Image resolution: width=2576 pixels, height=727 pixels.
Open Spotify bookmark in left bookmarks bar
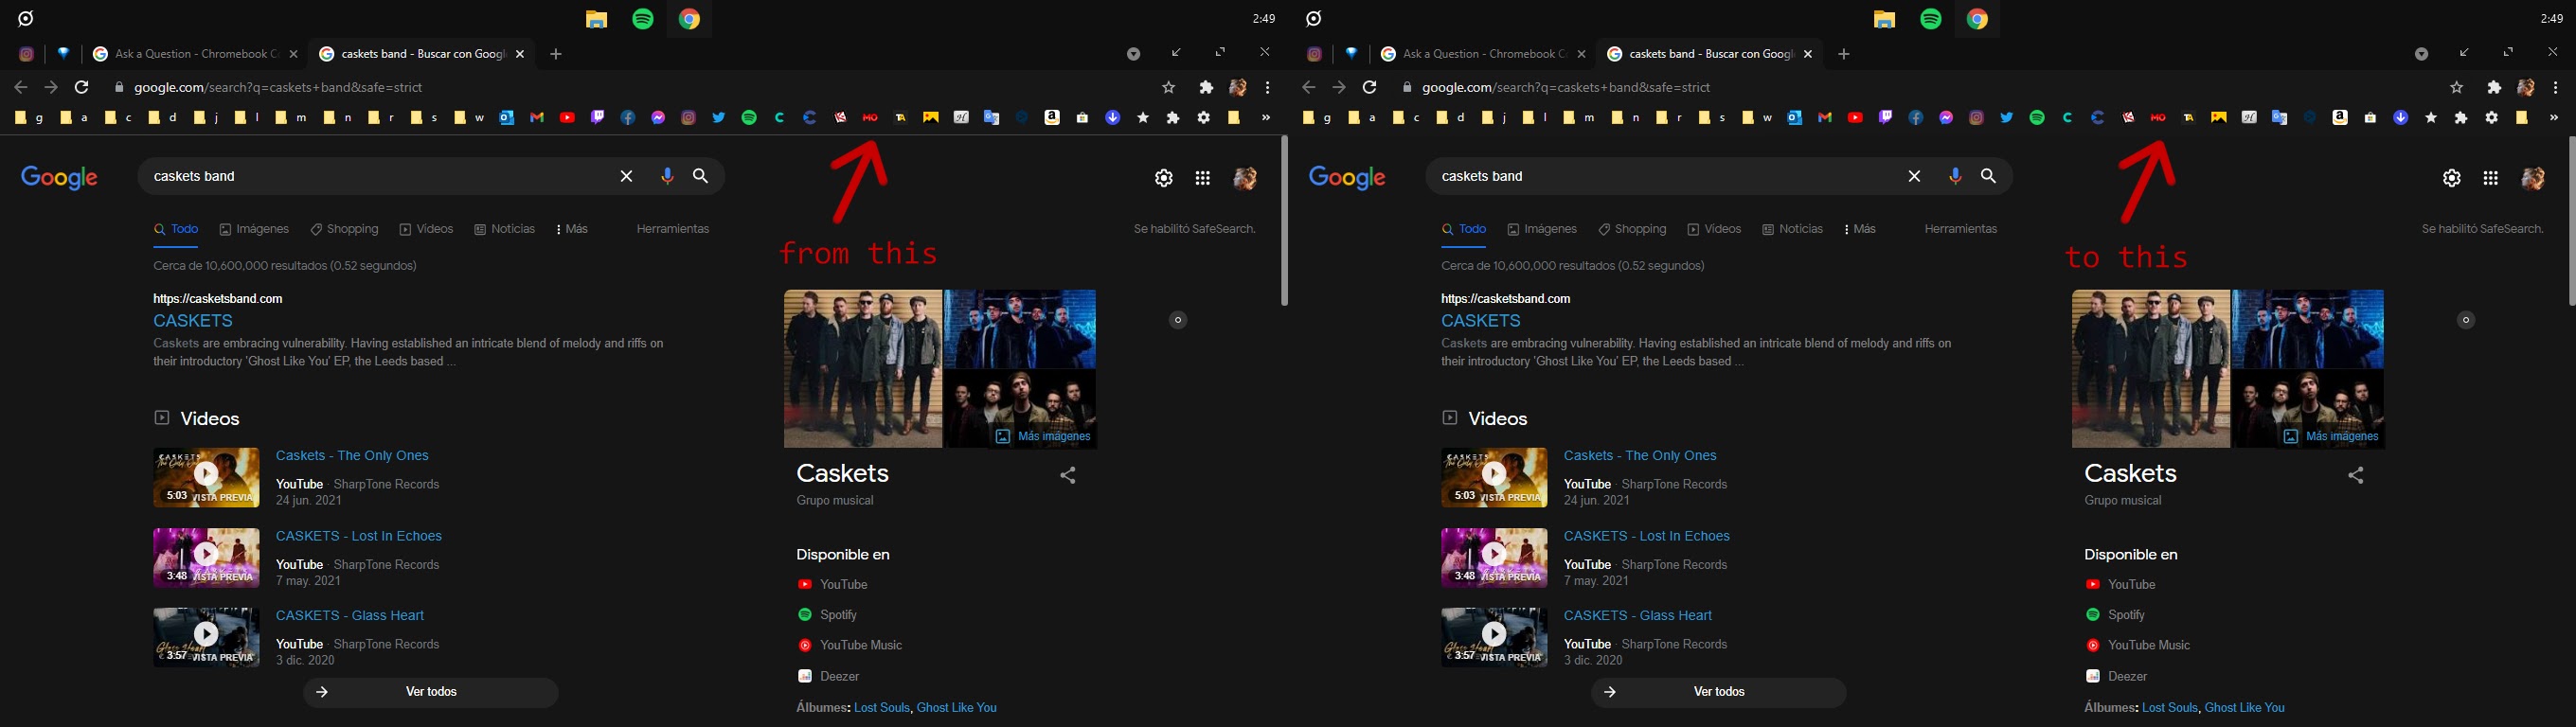pyautogui.click(x=749, y=118)
